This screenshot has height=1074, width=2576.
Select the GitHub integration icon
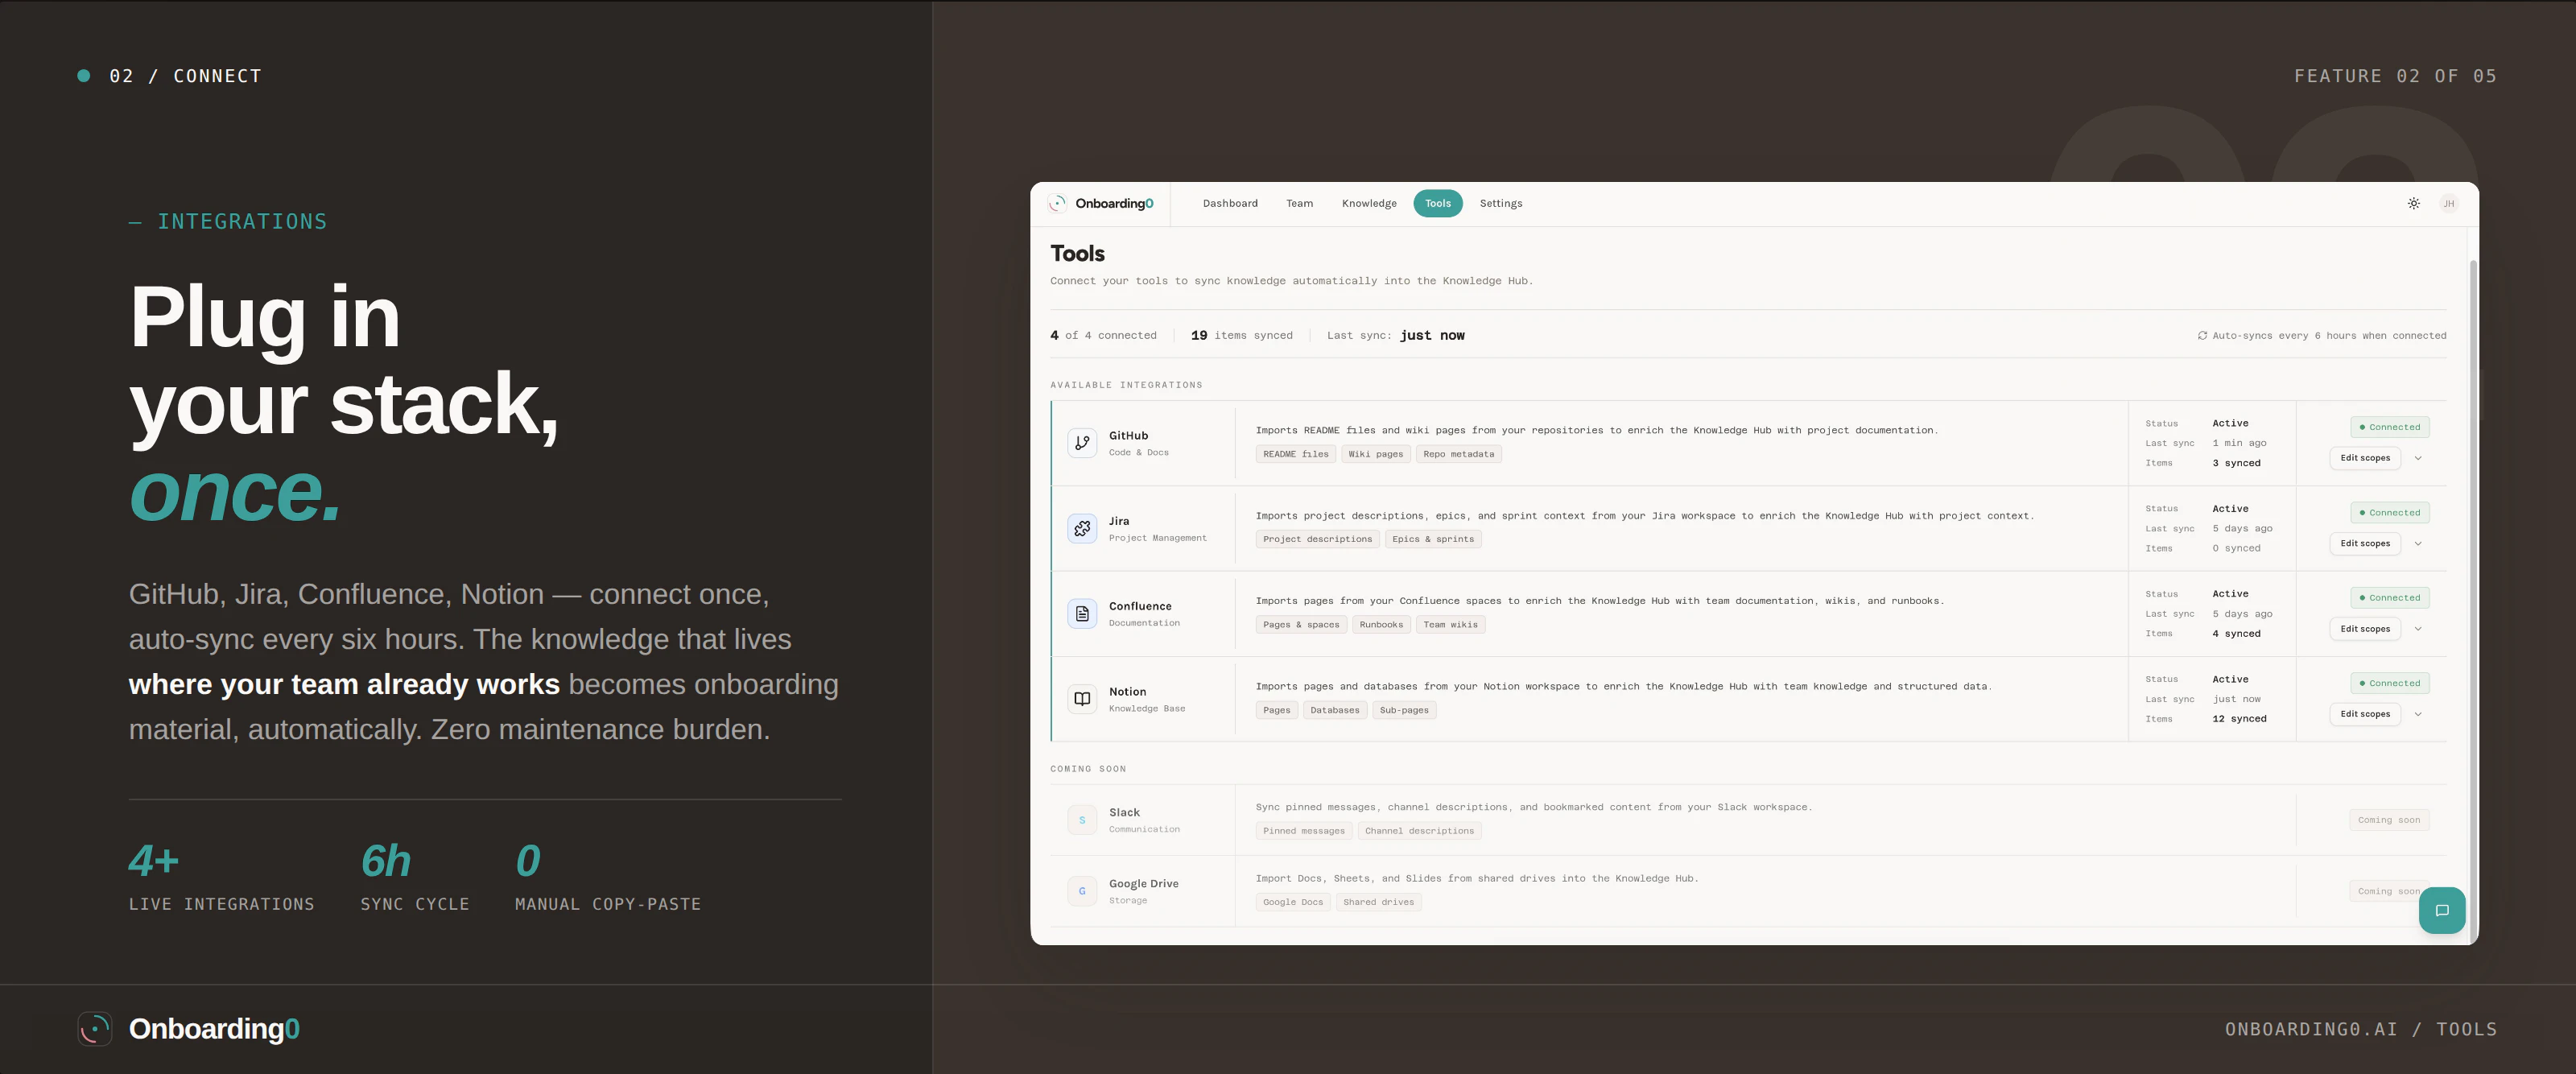(1081, 442)
